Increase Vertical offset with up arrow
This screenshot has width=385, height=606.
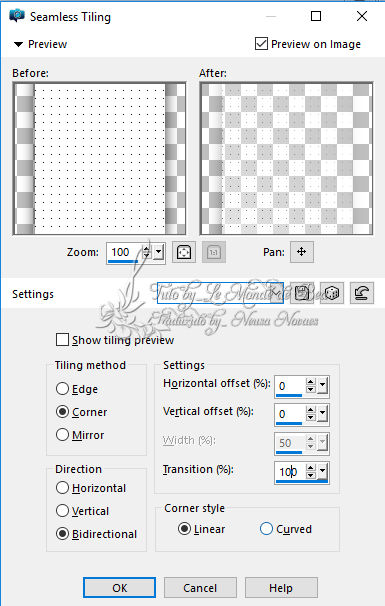pyautogui.click(x=310, y=410)
